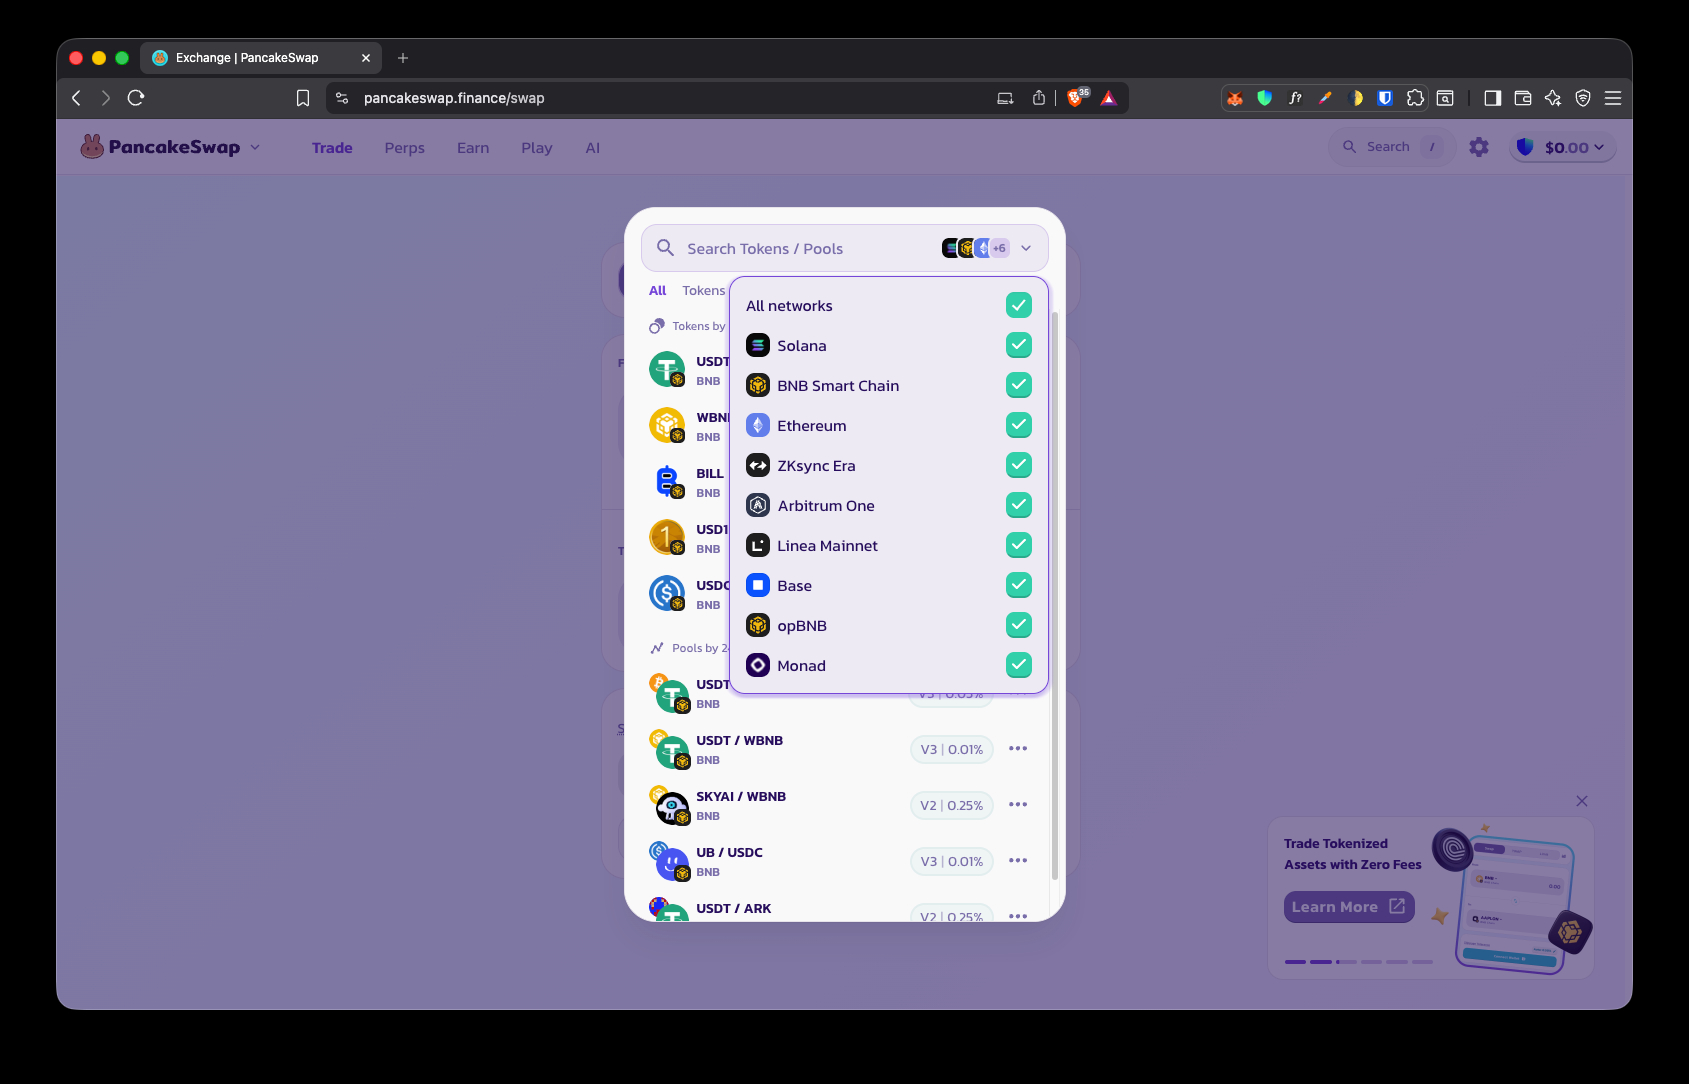Click the Solana network logo icon
Viewport: 1689px width, 1084px height.
pos(758,345)
